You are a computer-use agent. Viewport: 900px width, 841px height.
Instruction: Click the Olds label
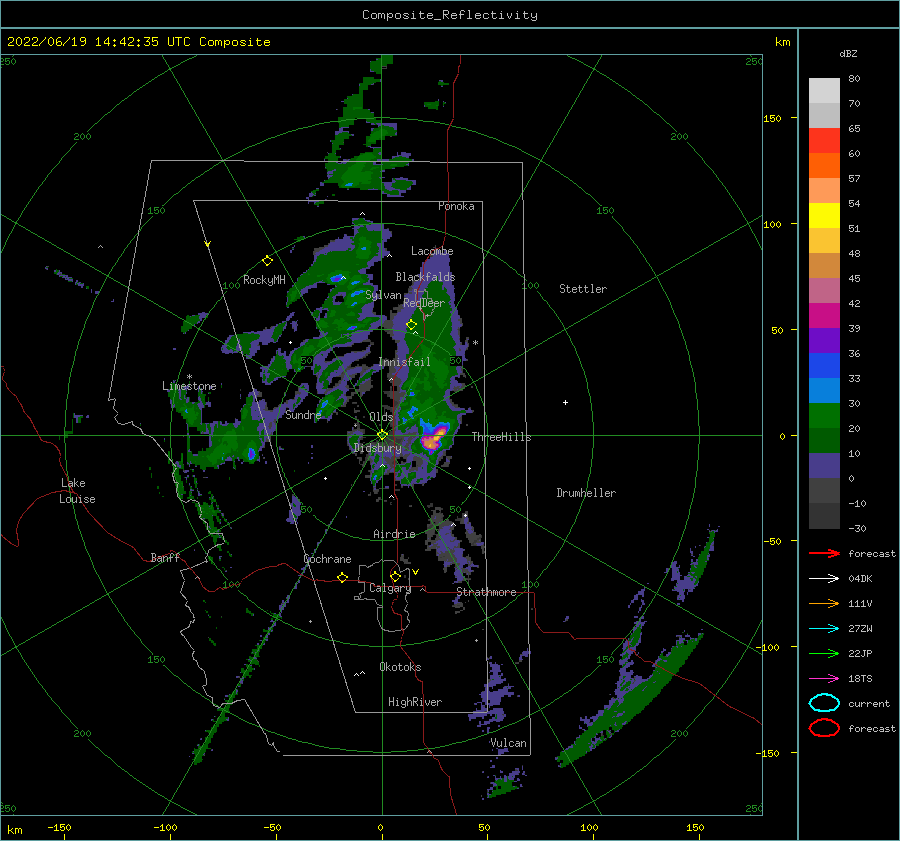point(381,417)
